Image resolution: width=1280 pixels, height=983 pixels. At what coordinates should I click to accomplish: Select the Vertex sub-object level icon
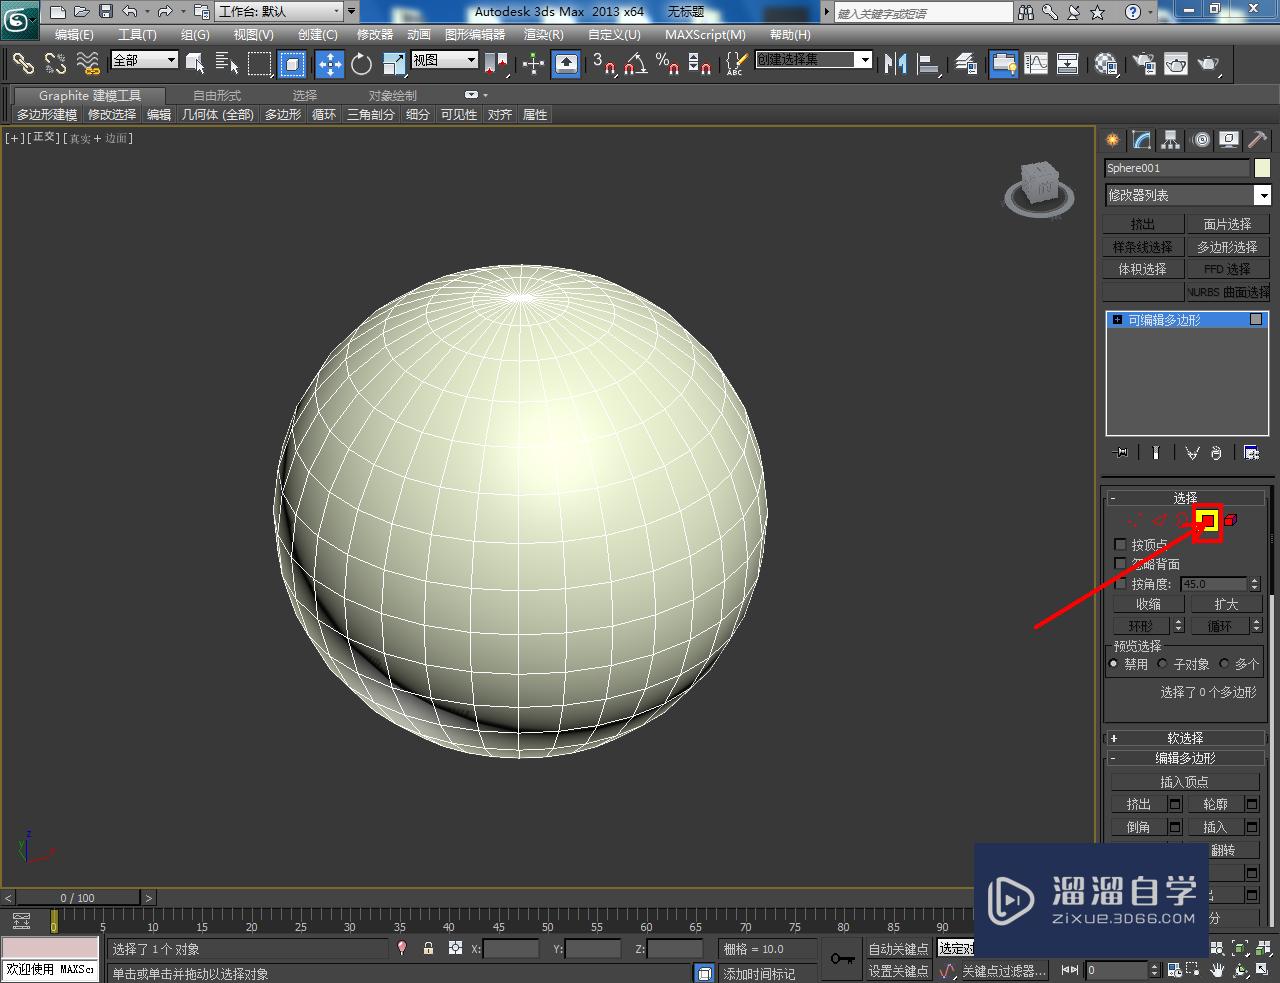pyautogui.click(x=1134, y=520)
